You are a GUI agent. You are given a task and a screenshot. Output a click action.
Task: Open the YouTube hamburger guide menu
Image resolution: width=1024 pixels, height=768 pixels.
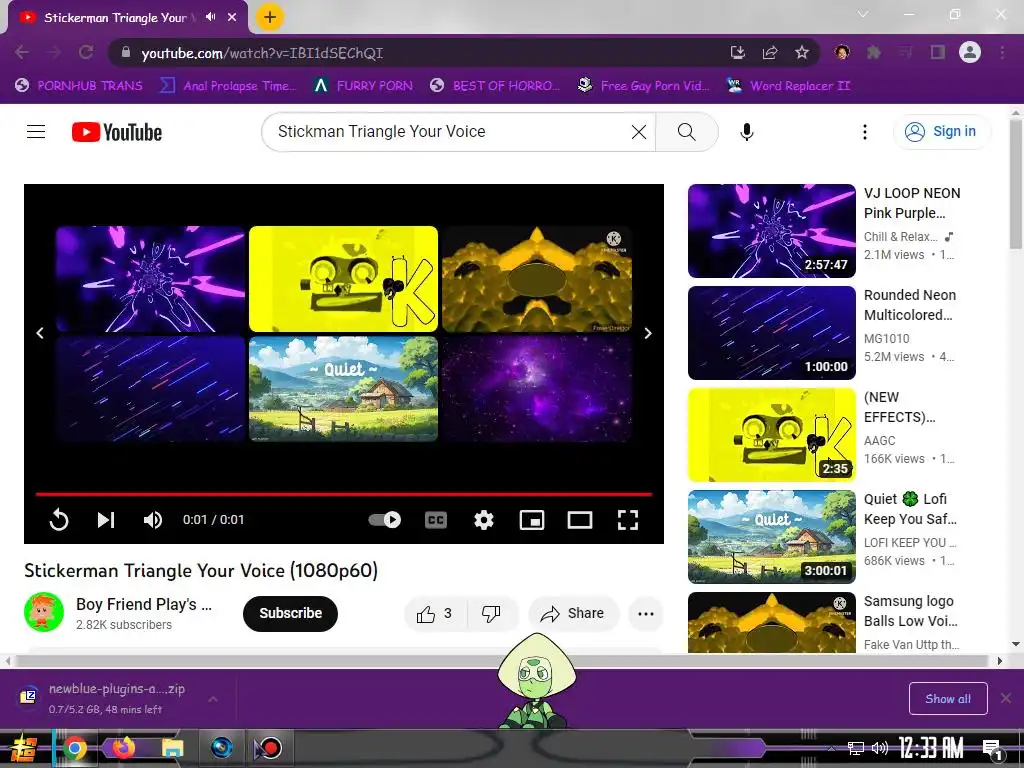tap(36, 132)
